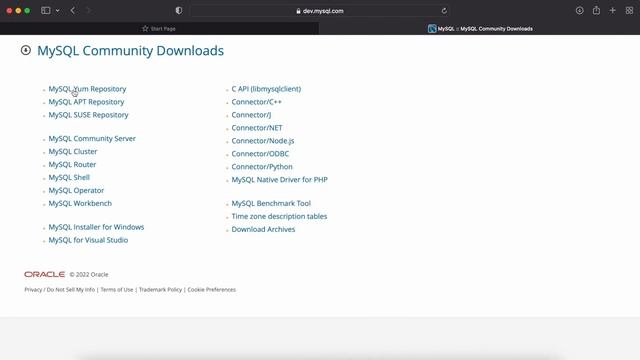Open Download Archives link

coord(263,229)
